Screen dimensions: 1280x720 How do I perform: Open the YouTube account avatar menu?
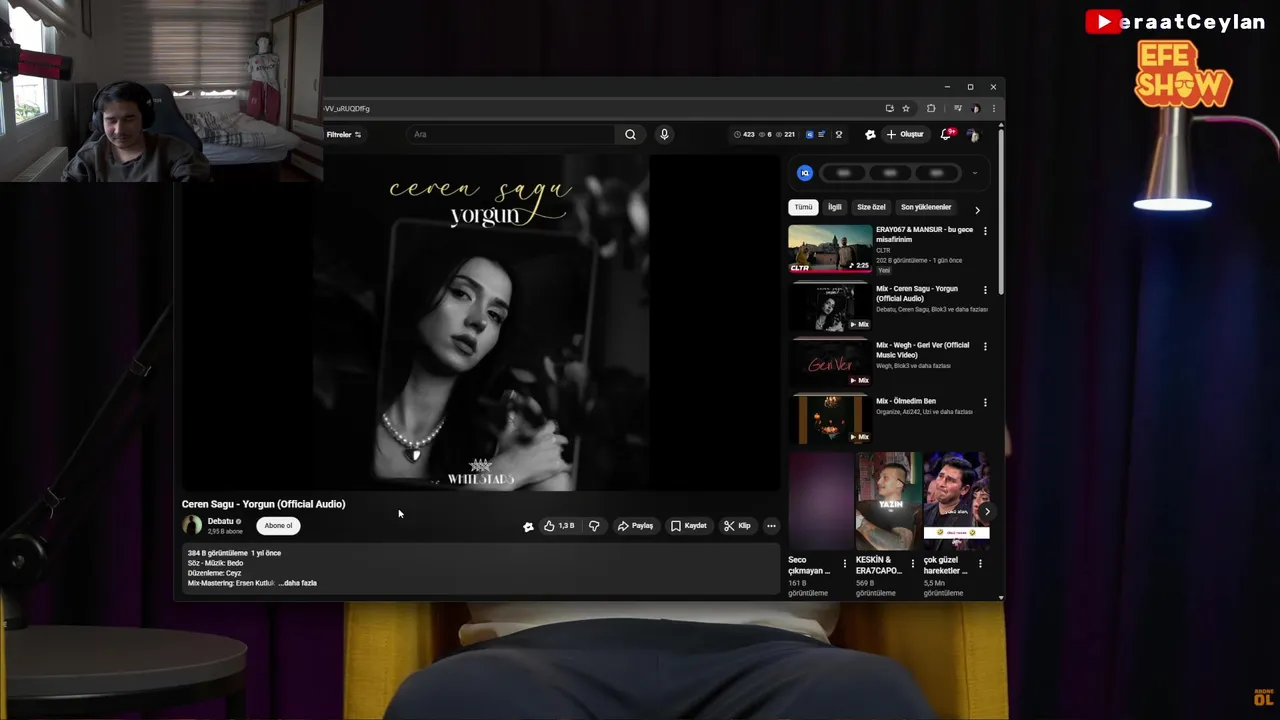pos(973,135)
